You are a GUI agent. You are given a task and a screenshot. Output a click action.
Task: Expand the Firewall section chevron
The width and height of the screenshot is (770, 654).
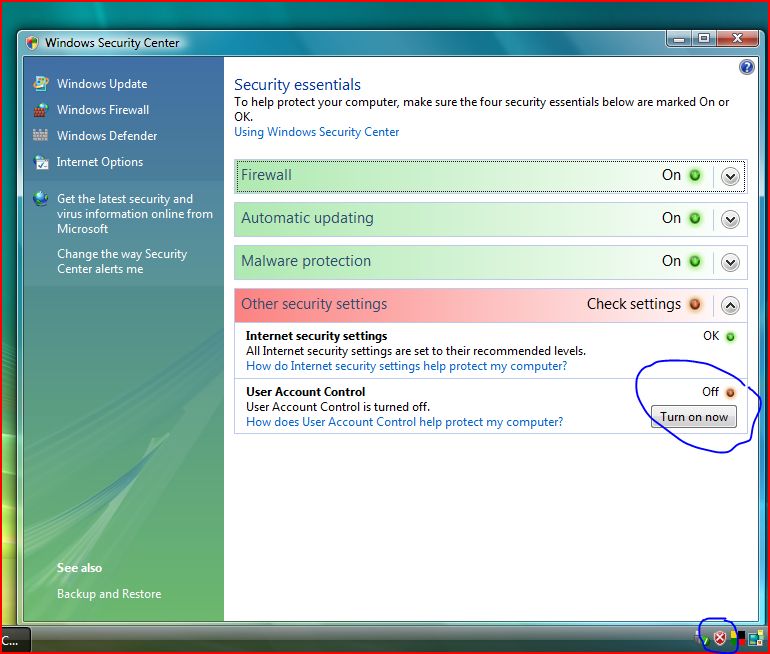click(x=730, y=176)
